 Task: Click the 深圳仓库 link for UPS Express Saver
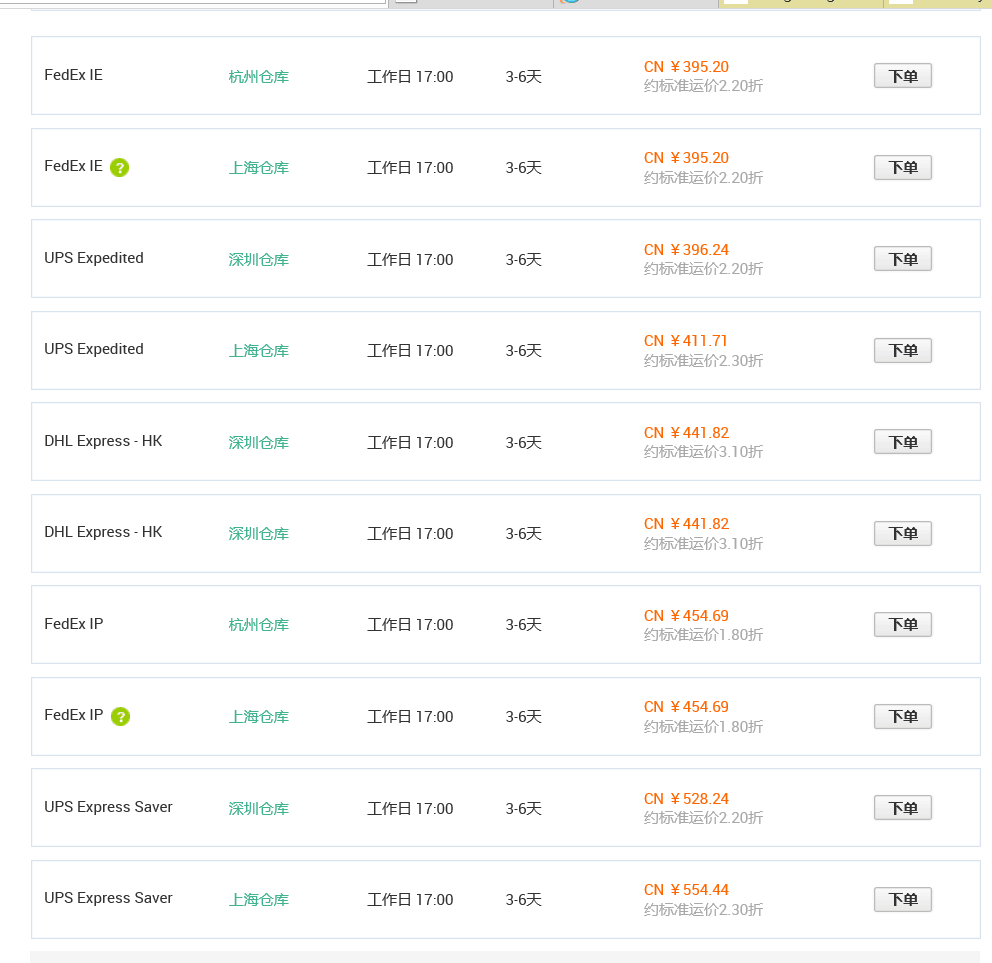click(258, 809)
